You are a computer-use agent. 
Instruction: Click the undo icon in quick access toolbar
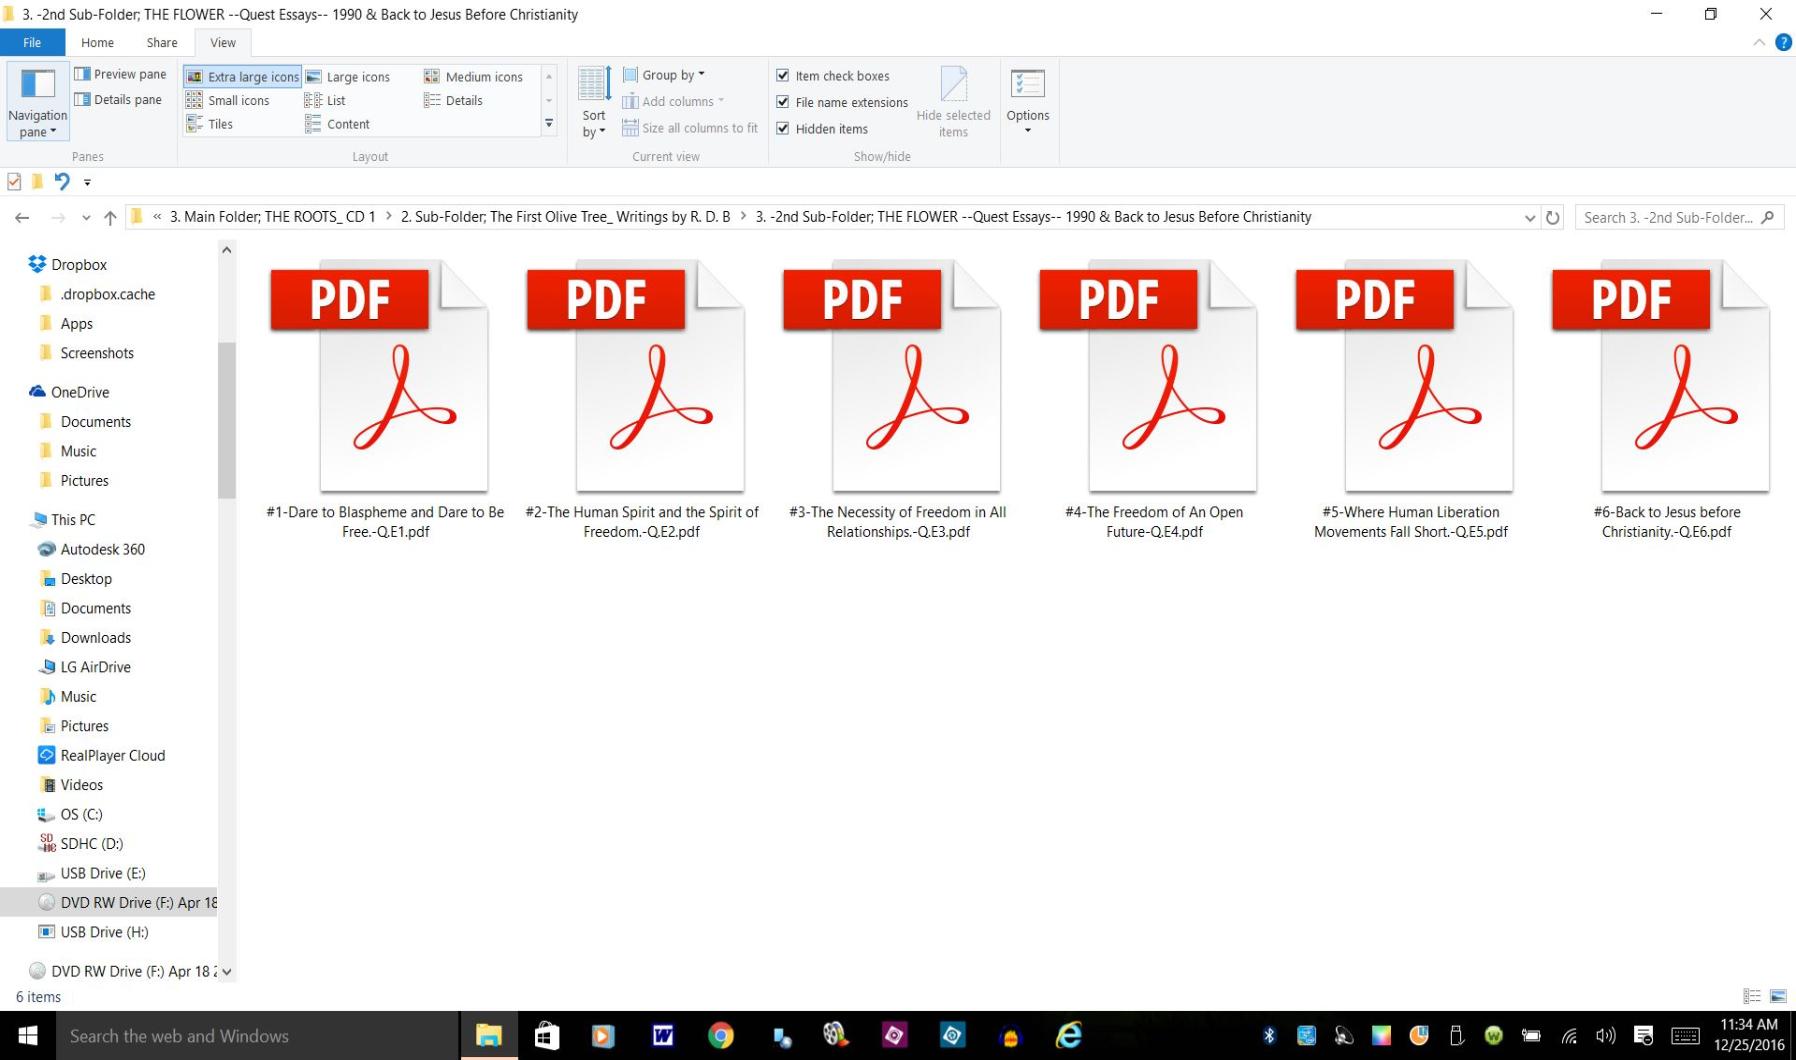pyautogui.click(x=62, y=182)
